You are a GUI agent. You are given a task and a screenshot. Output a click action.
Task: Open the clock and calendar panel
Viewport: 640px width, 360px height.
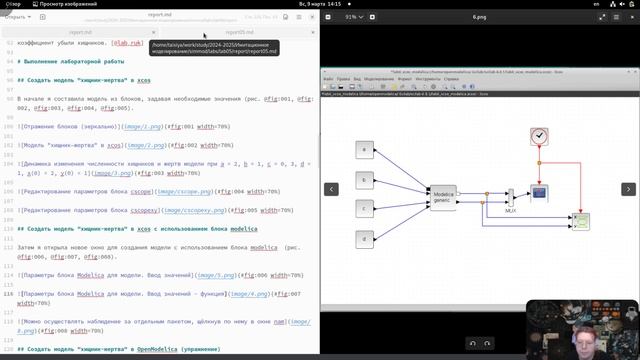click(320, 4)
